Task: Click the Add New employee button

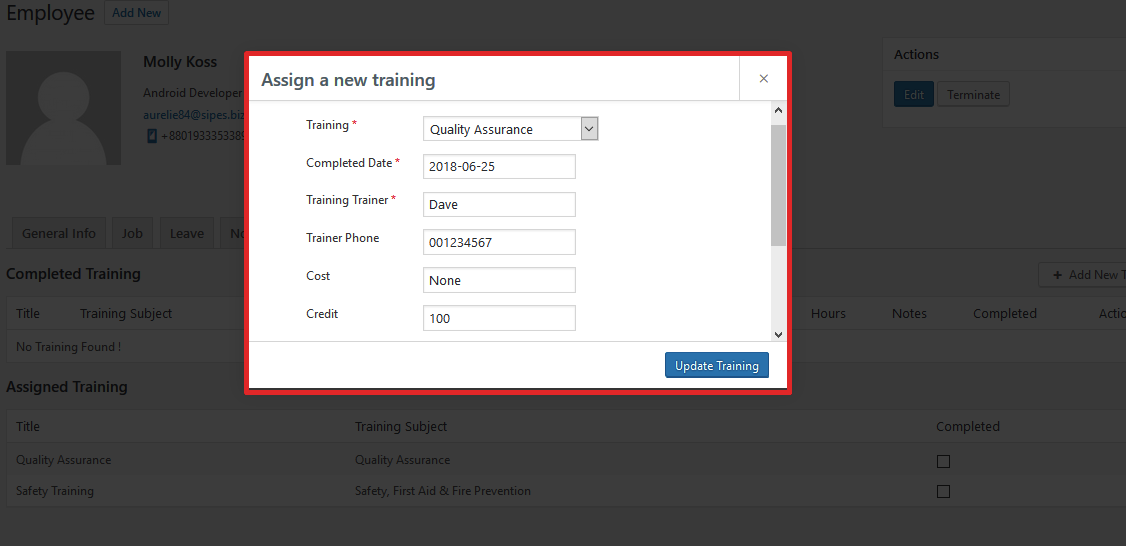Action: coord(136,13)
